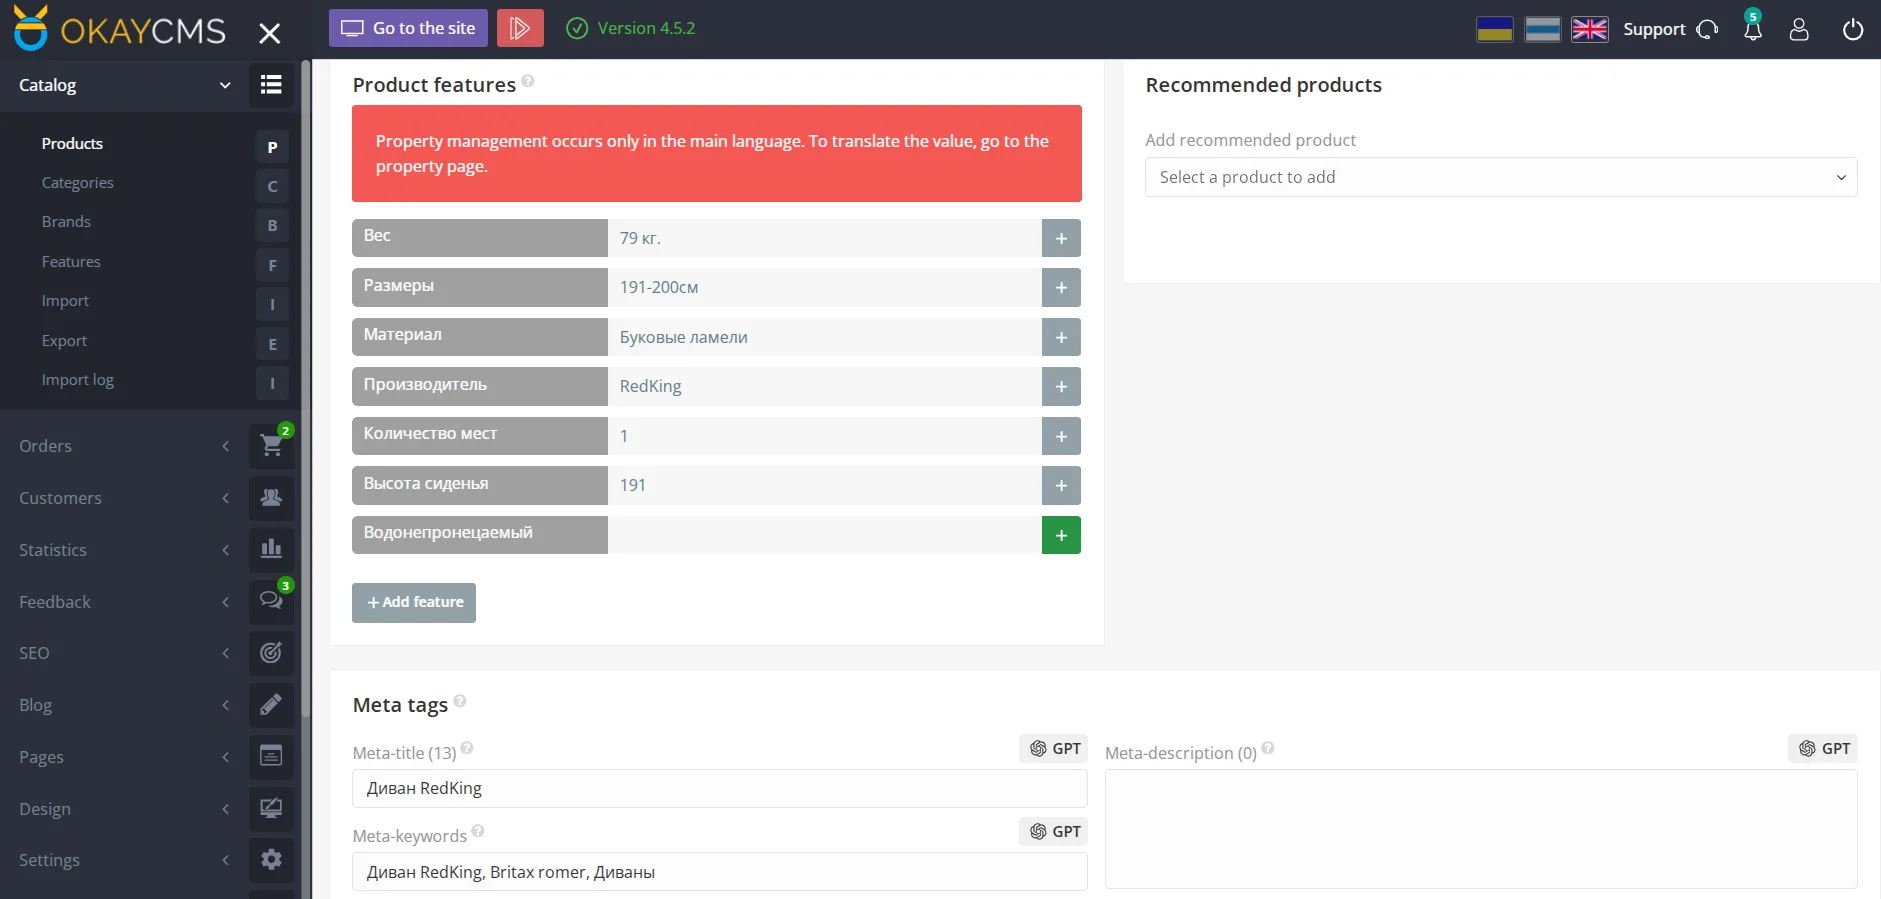Collapse the Catalog menu section
This screenshot has width=1881, height=899.
click(225, 85)
